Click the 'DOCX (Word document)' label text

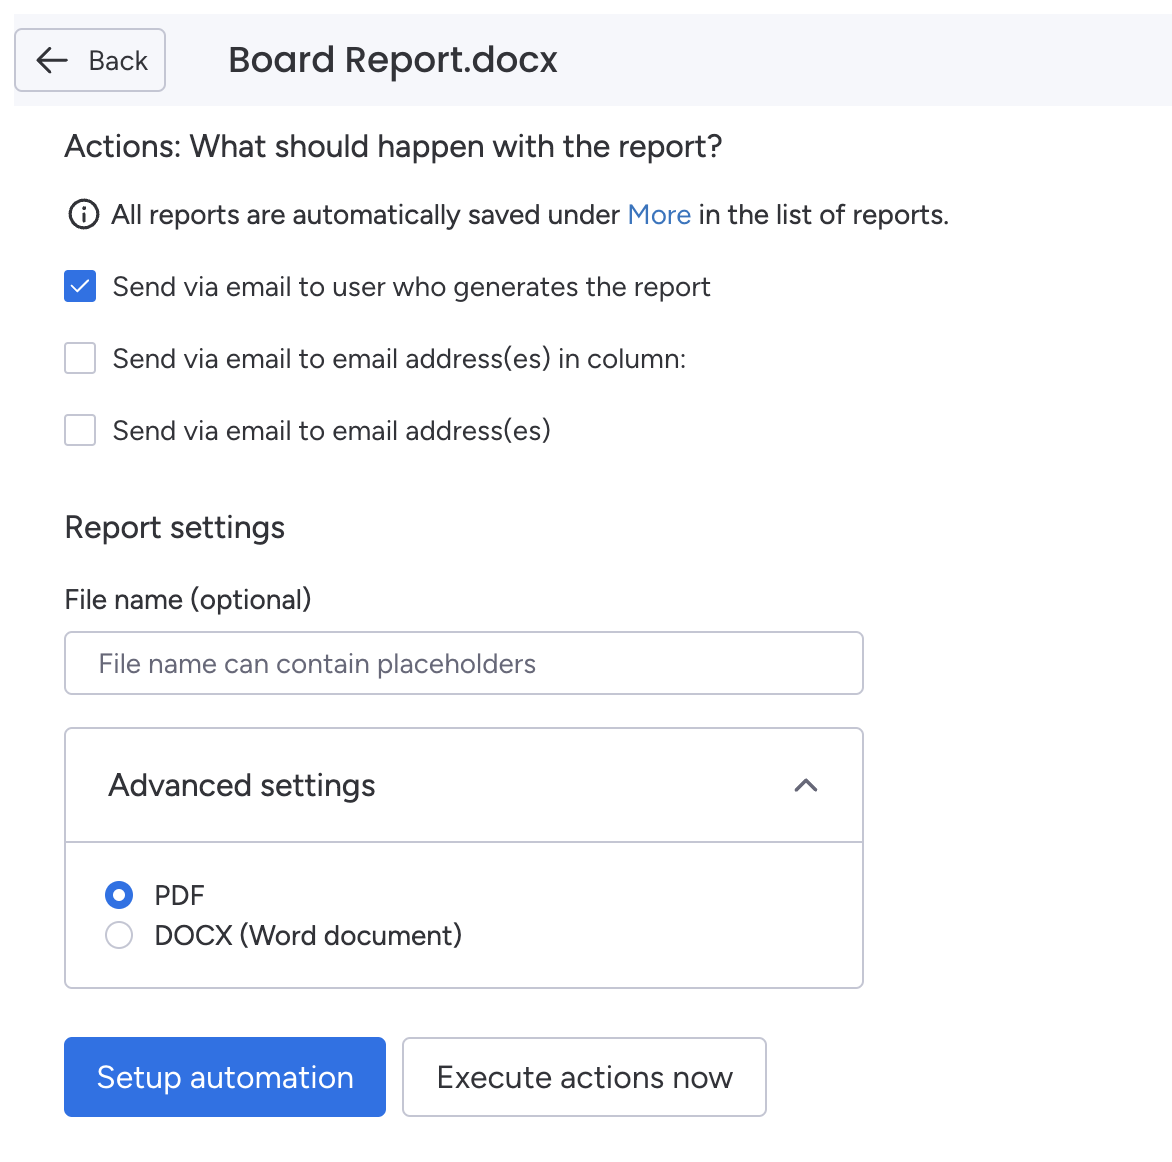[x=308, y=936]
